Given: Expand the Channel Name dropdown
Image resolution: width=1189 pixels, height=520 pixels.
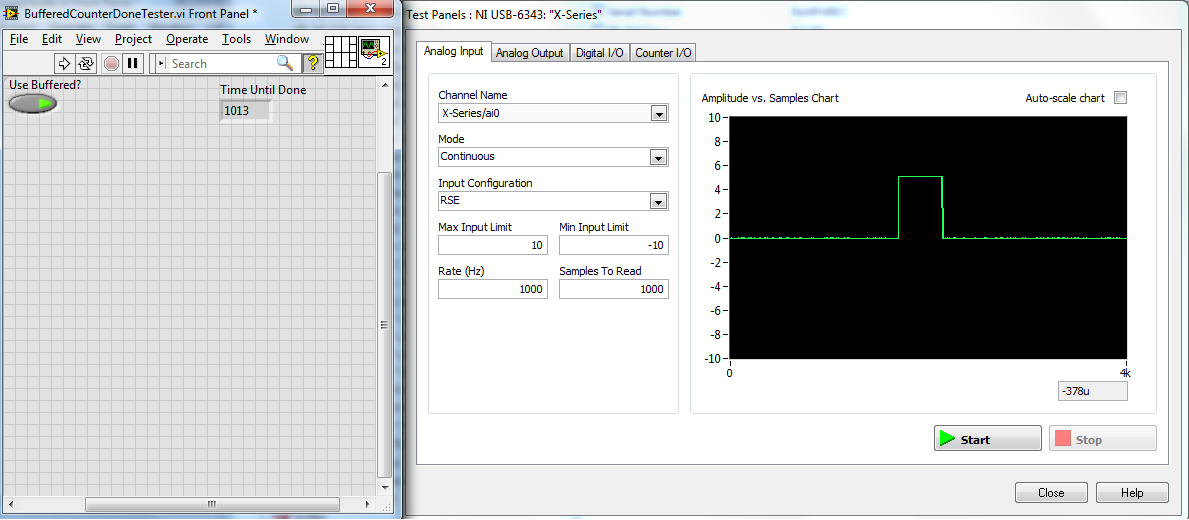Looking at the screenshot, I should pos(658,114).
